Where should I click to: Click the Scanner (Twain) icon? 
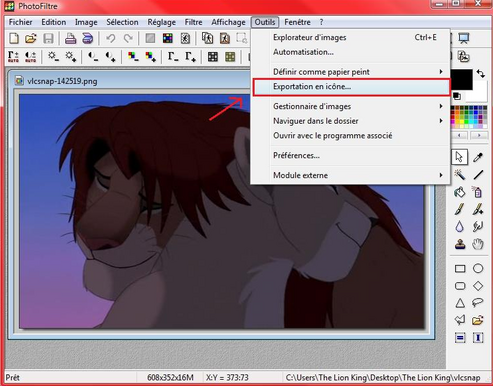88,38
